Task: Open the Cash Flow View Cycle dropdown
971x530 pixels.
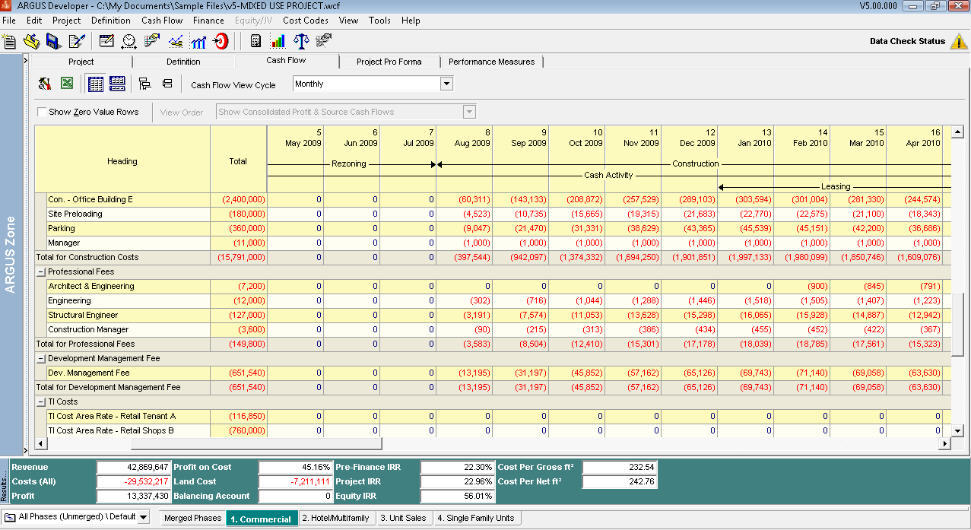Action: pyautogui.click(x=446, y=84)
